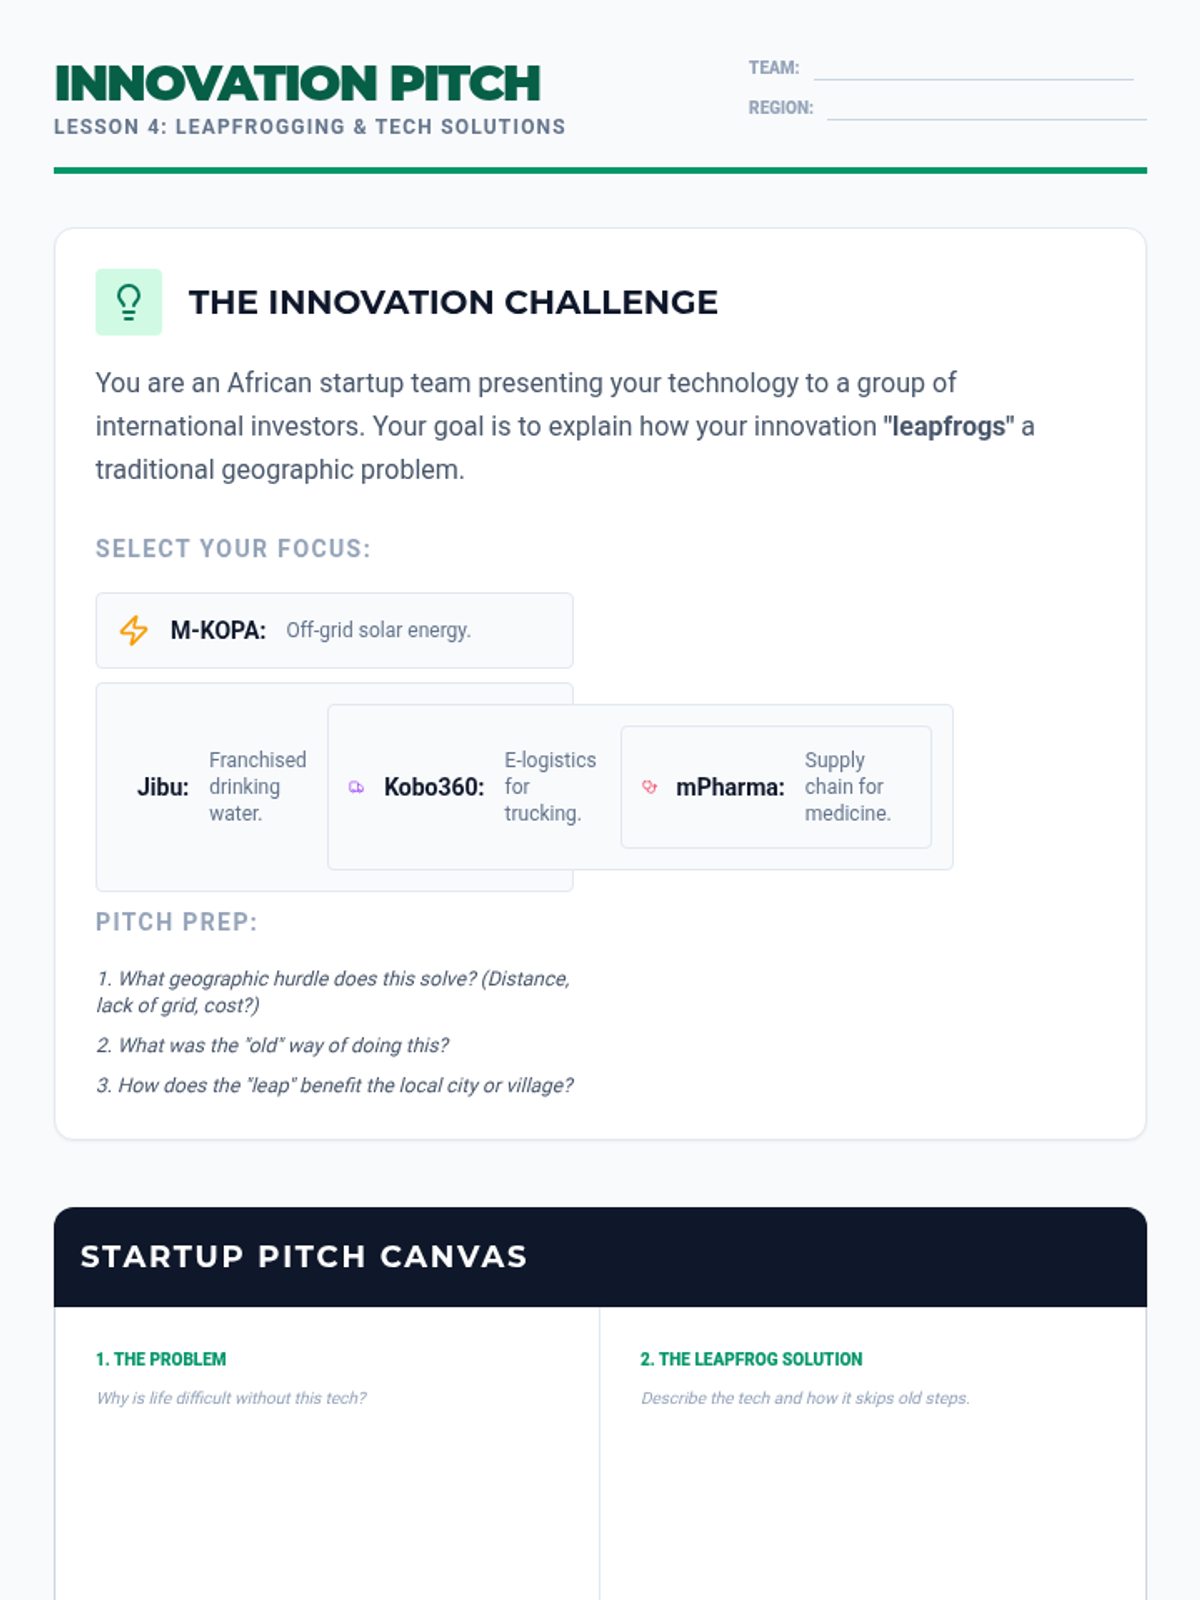Click the Lesson 4 subtitle text
This screenshot has height=1600, width=1200.
pyautogui.click(x=309, y=127)
